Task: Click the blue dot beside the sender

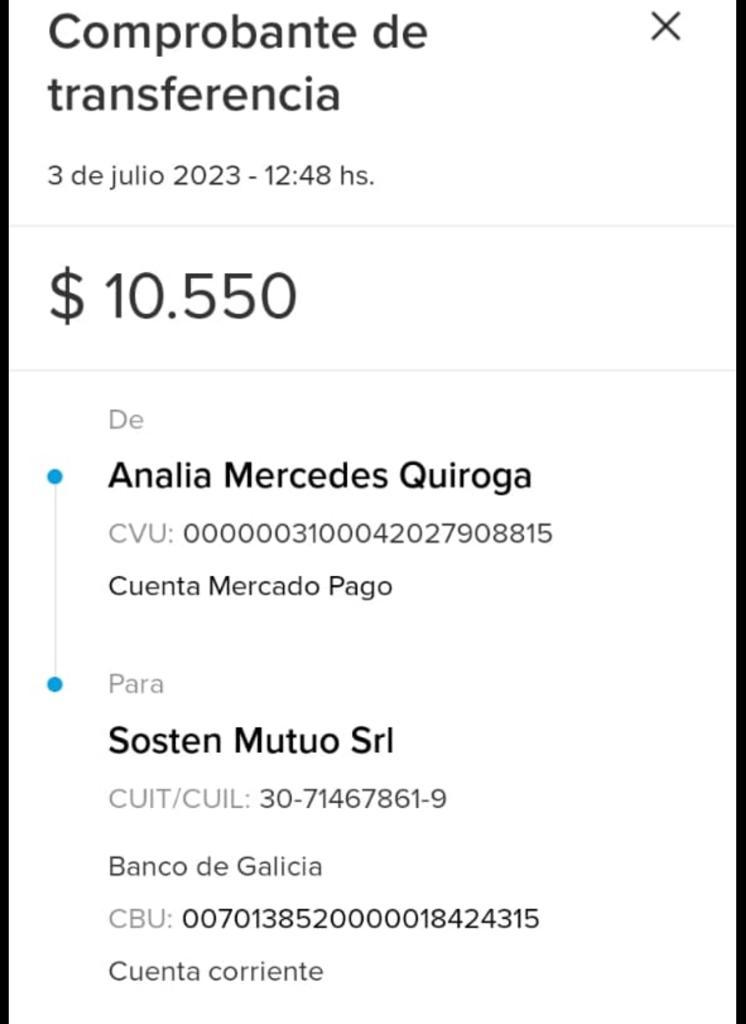Action: coord(55,477)
